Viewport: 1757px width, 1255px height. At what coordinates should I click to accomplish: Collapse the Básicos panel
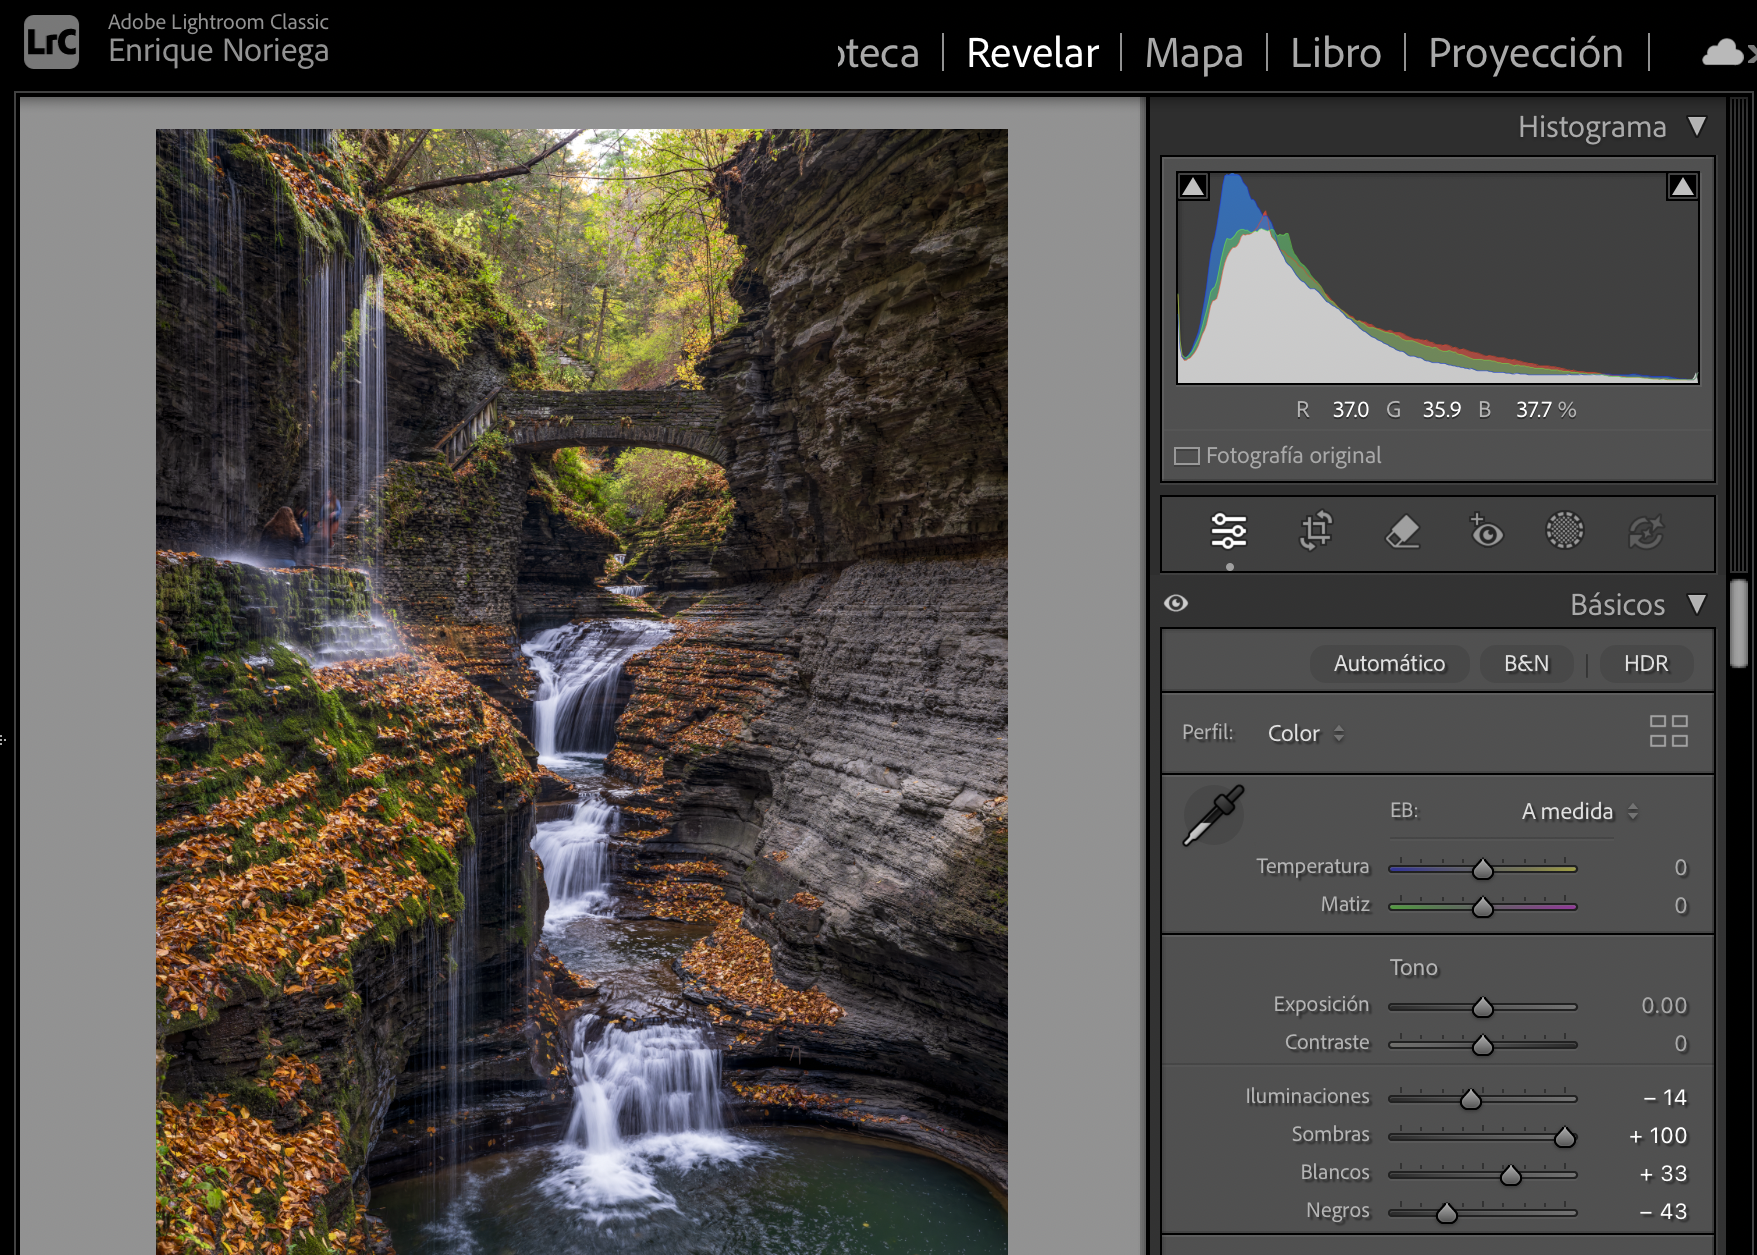click(x=1696, y=604)
